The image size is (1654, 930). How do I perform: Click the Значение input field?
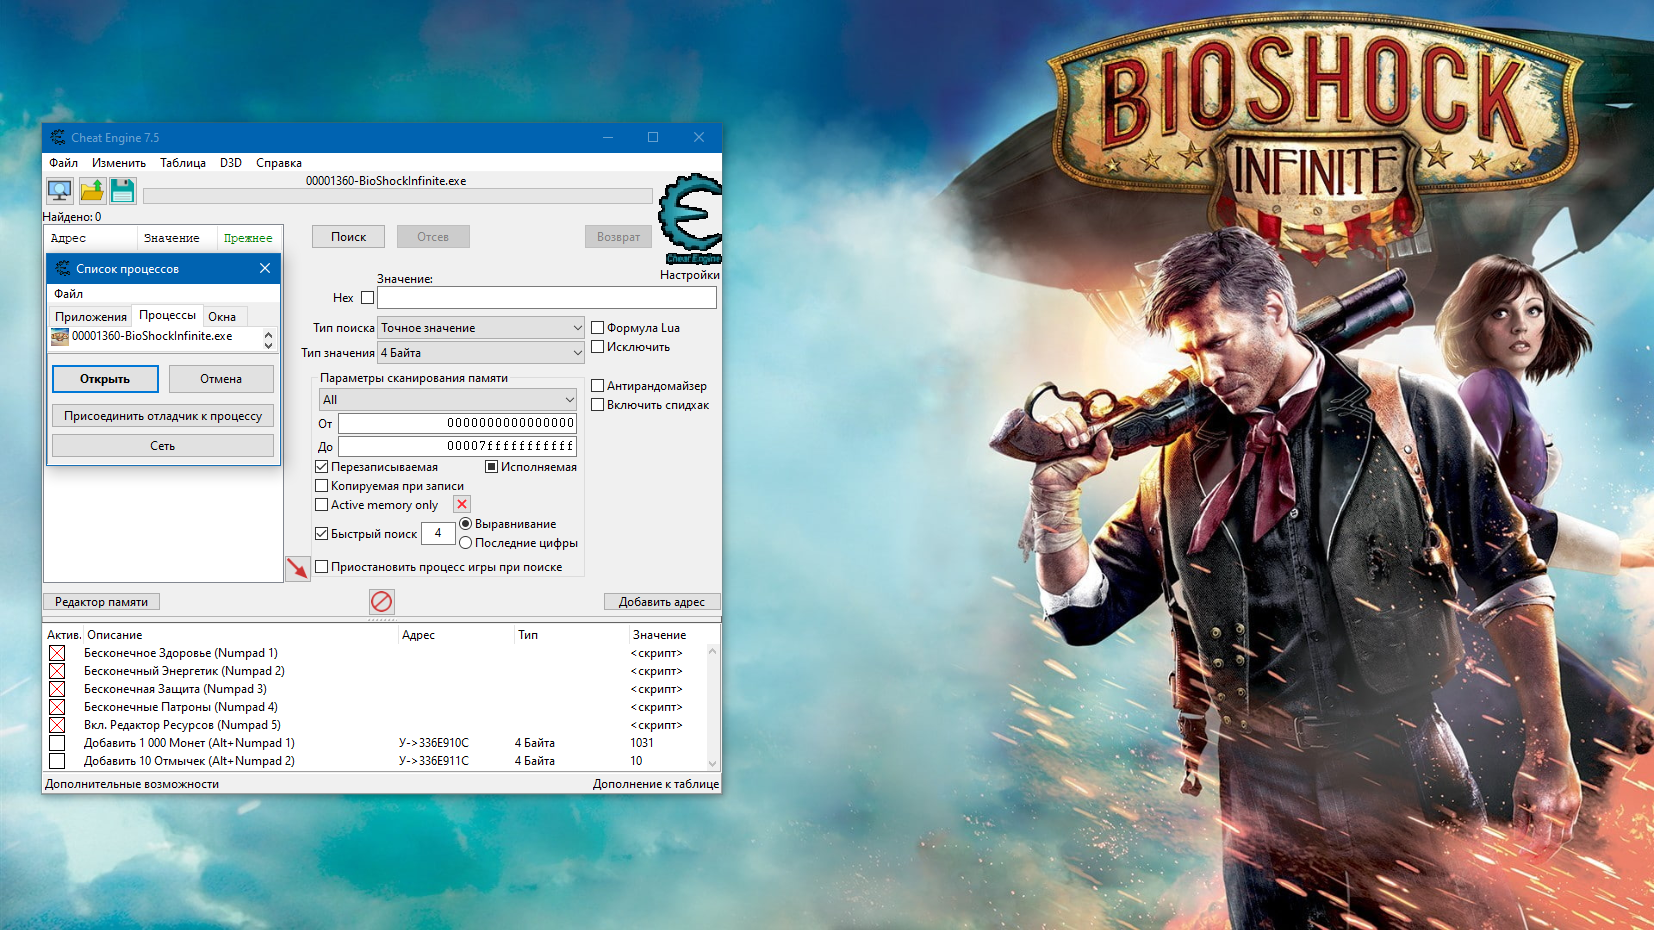[x=547, y=298]
